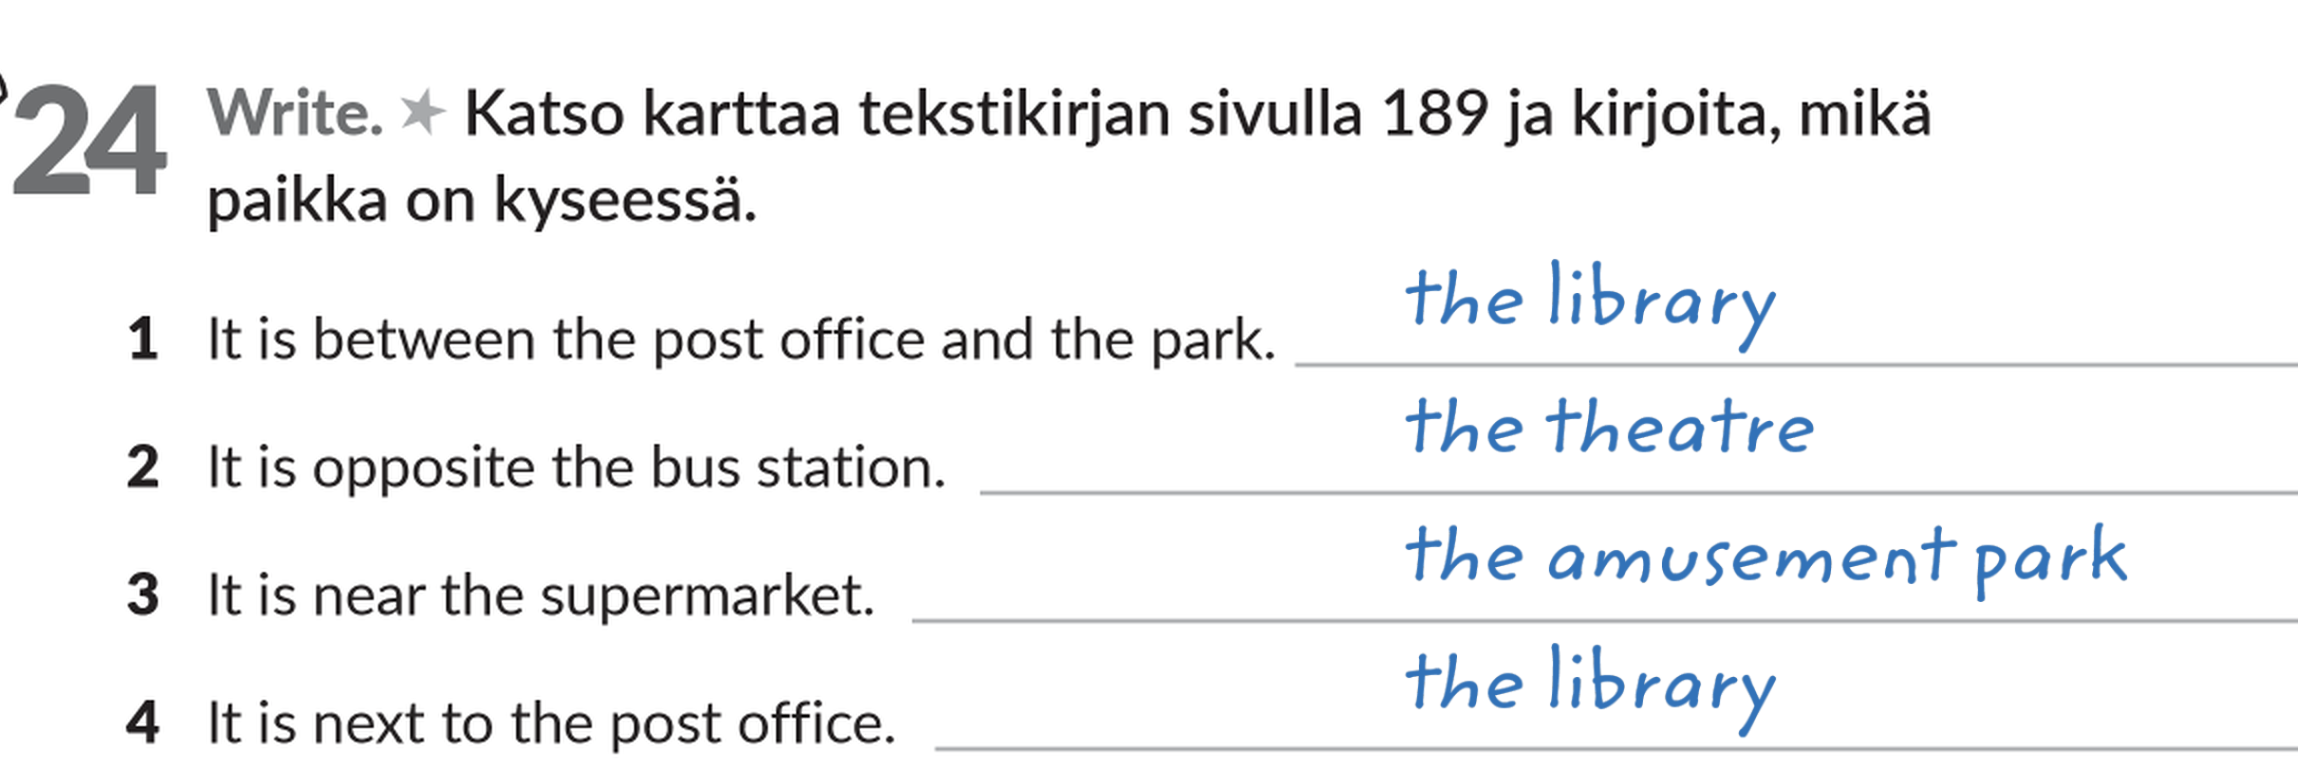The width and height of the screenshot is (2298, 764).
Task: Click the word "supermarket" in sentence 3
Action: point(707,597)
